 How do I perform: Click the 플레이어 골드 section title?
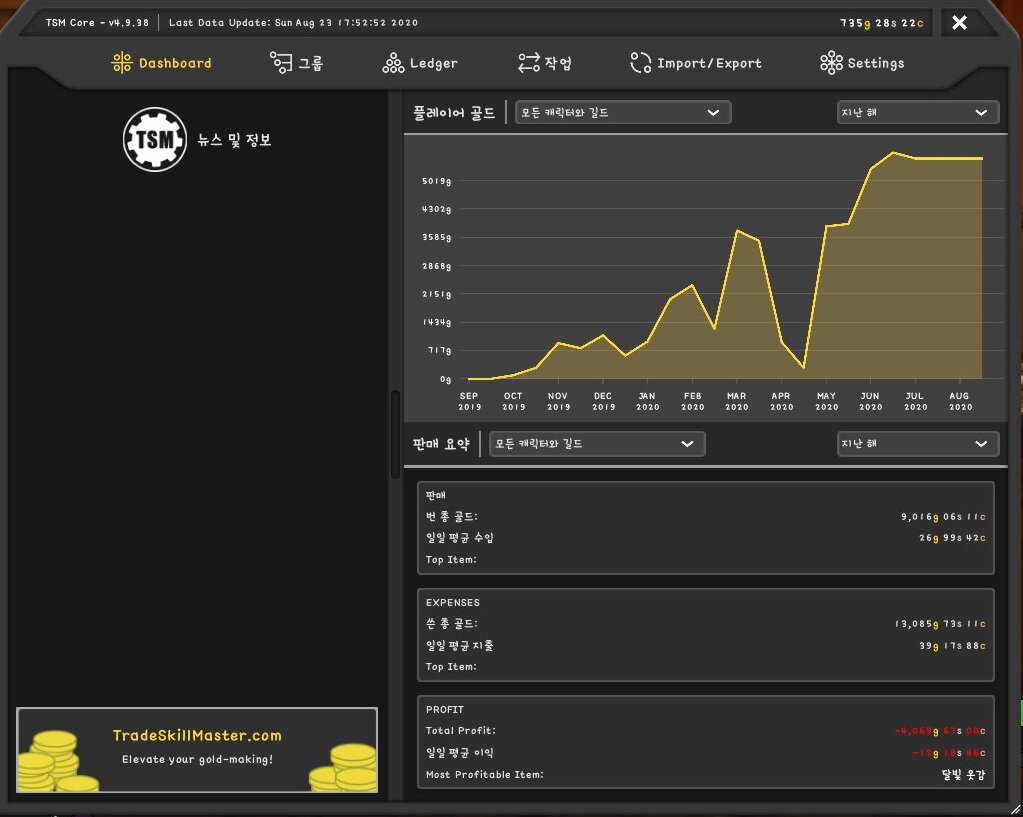click(454, 112)
